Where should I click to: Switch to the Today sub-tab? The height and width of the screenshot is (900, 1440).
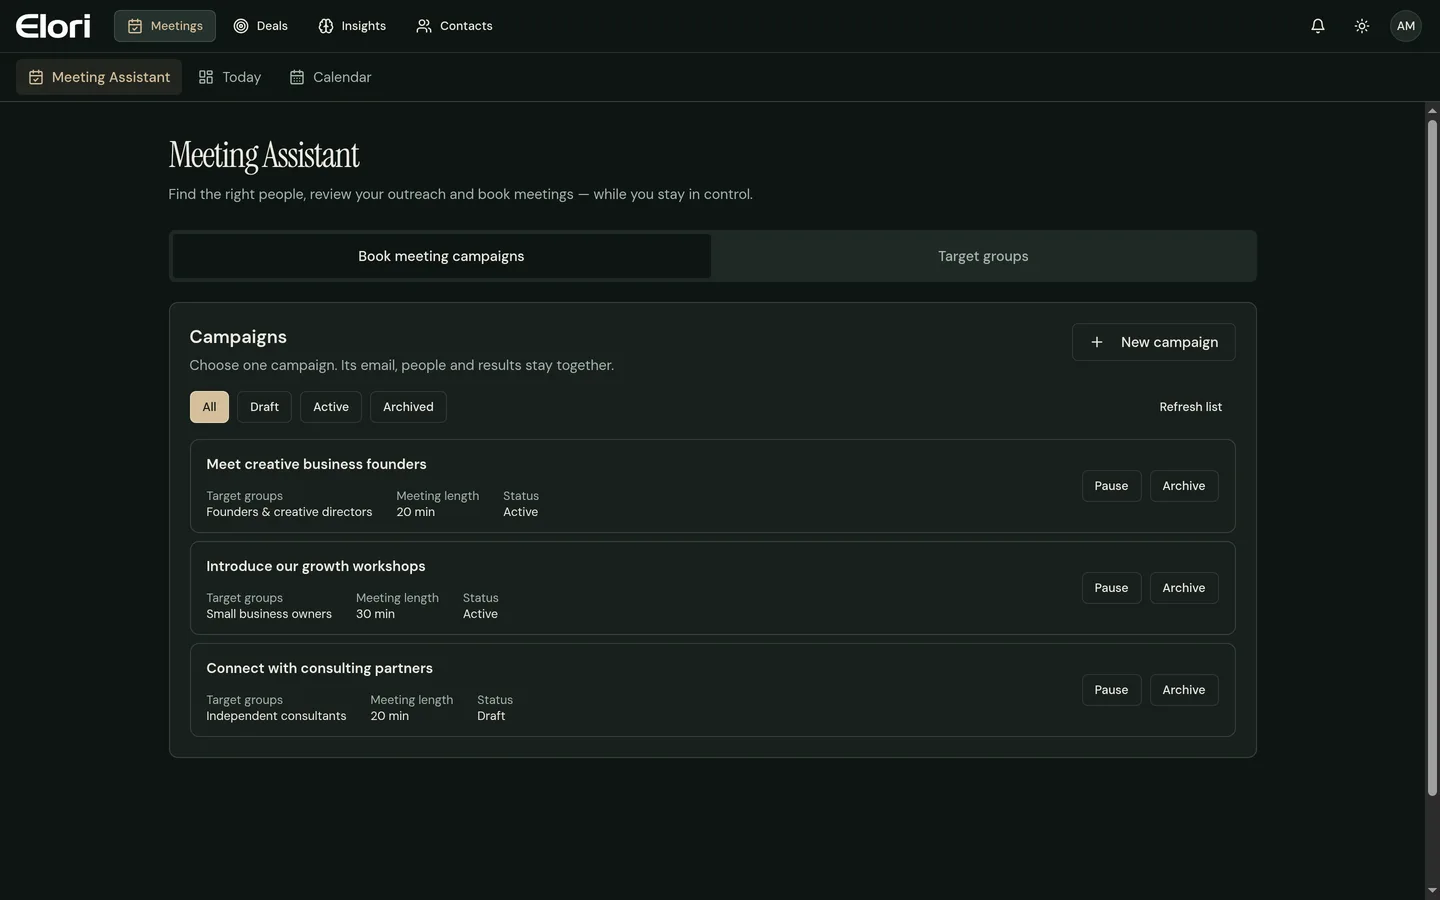click(230, 77)
